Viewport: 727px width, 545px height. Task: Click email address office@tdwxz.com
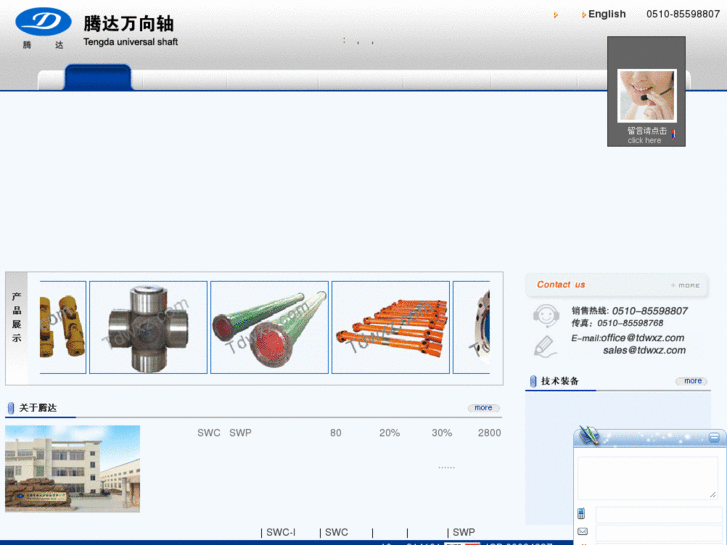(642, 338)
